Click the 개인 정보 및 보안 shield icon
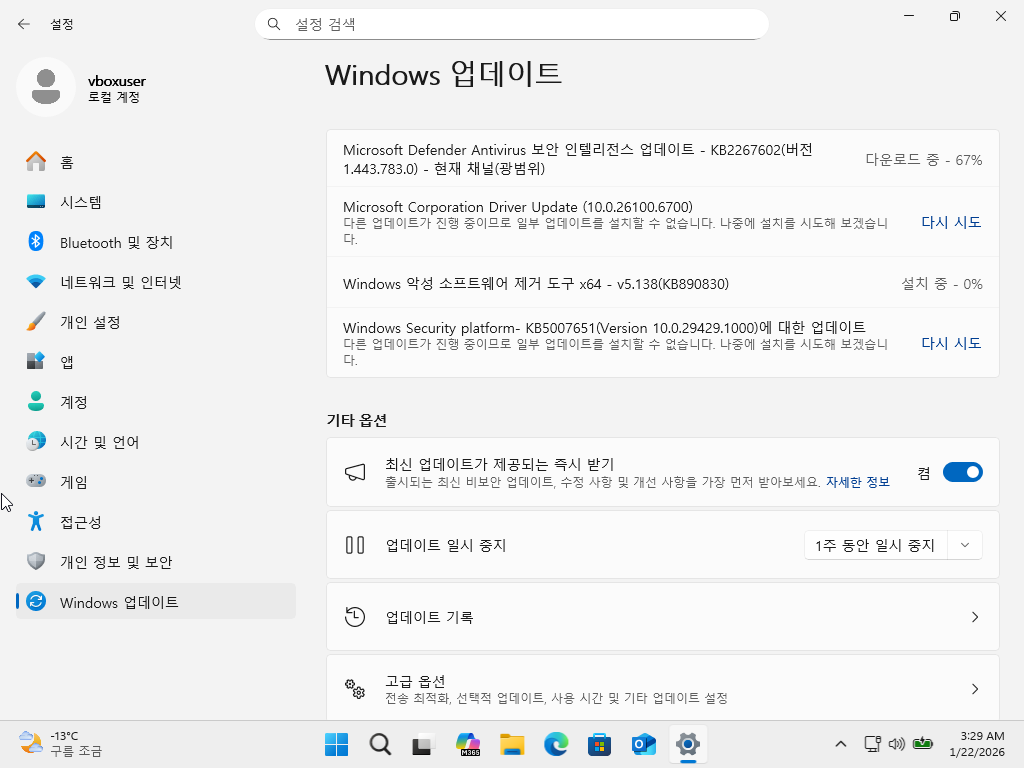The image size is (1024, 768). (x=36, y=562)
